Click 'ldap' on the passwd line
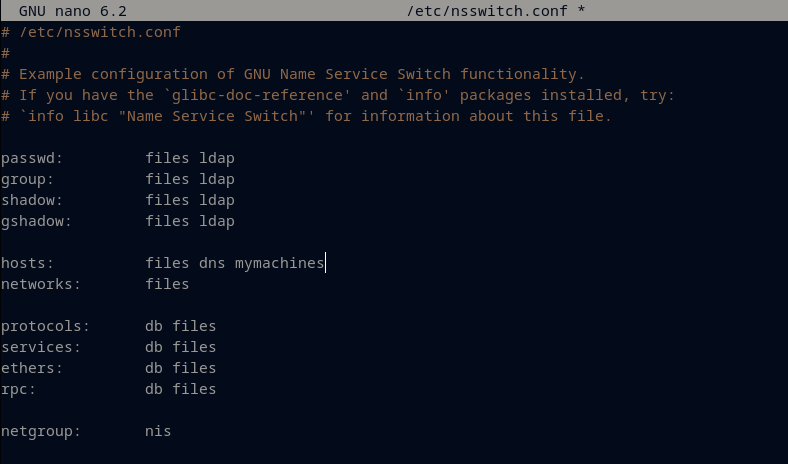Screen dimensions: 788x464 217,158
